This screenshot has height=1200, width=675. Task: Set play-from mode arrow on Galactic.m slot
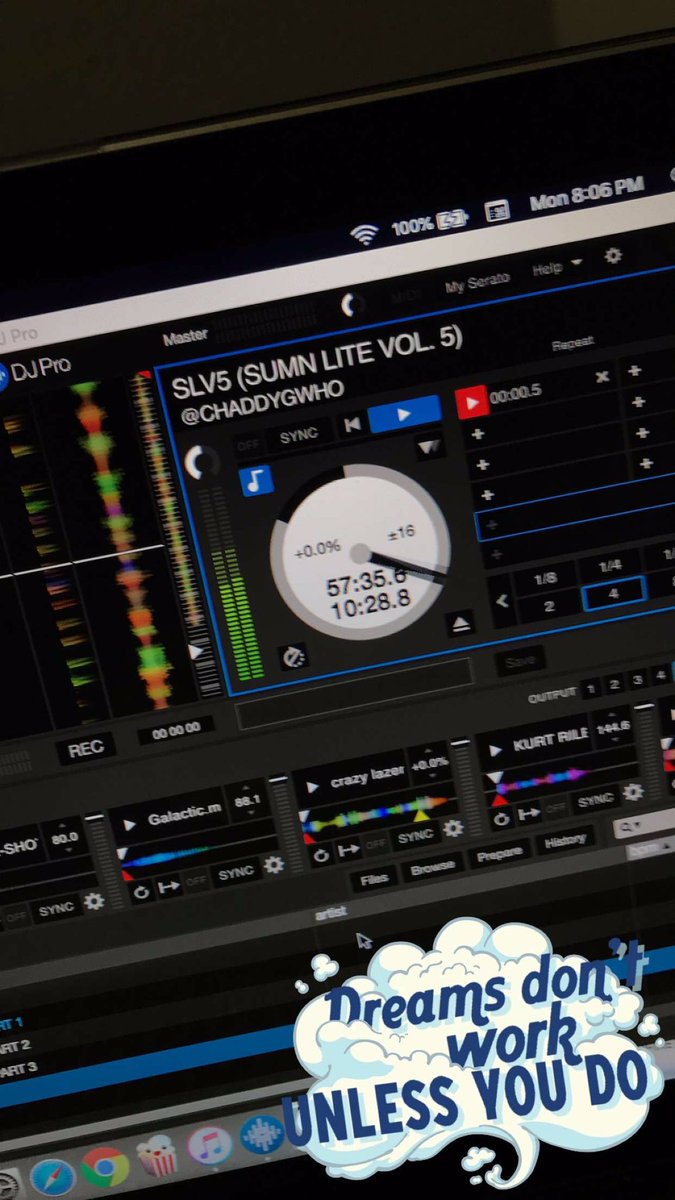[x=169, y=886]
